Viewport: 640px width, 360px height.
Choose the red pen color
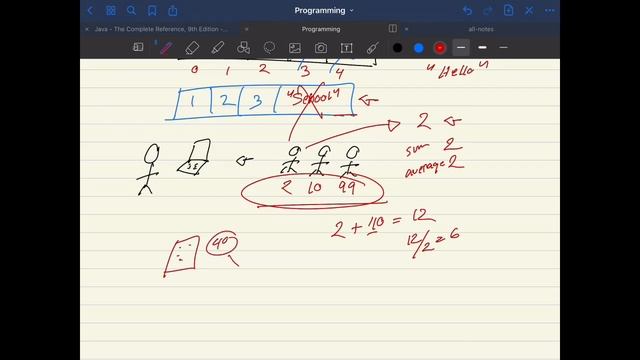440,48
